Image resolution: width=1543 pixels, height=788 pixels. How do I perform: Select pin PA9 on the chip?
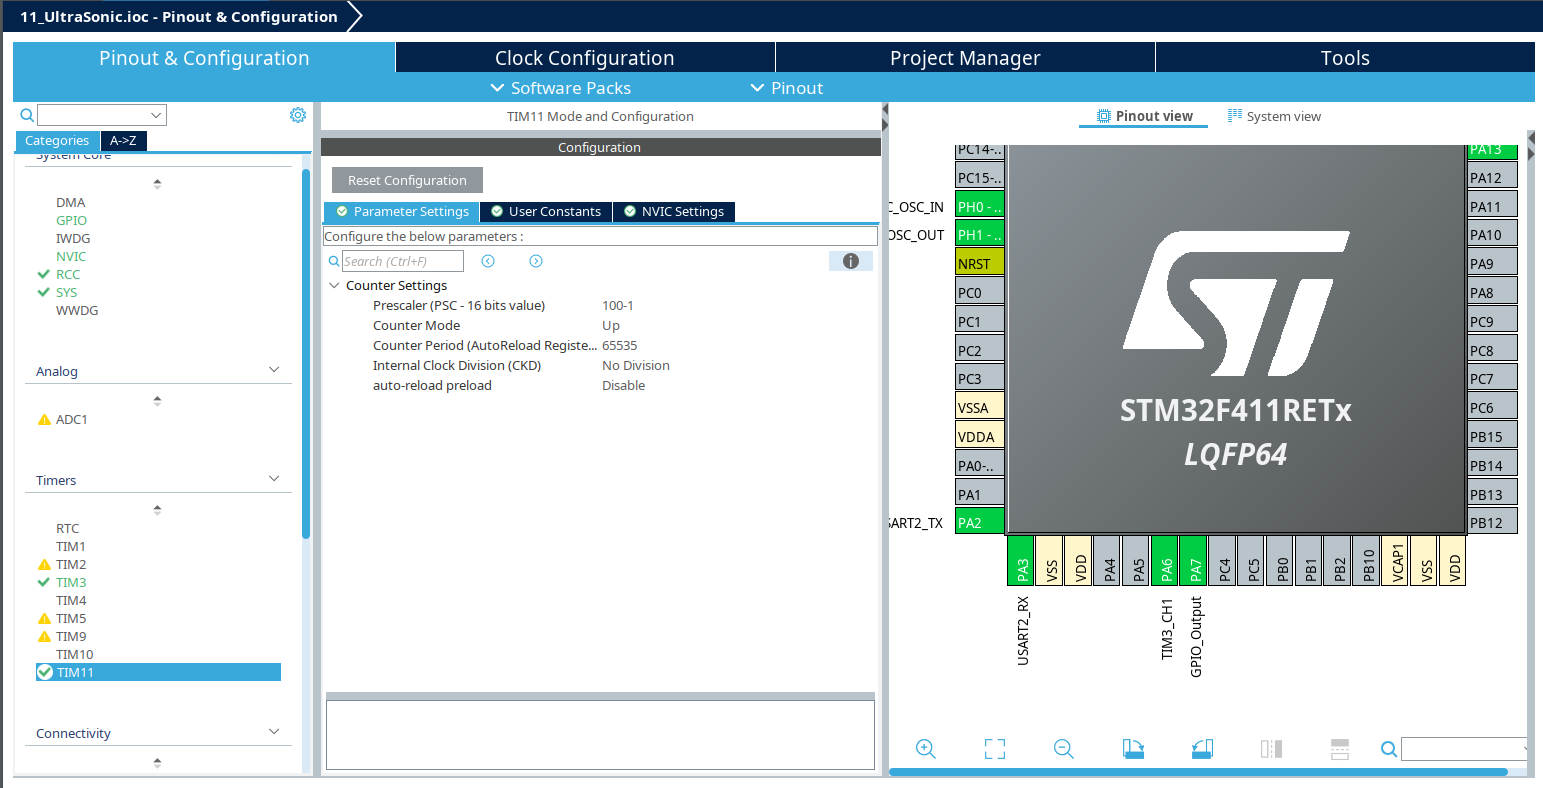click(1492, 264)
